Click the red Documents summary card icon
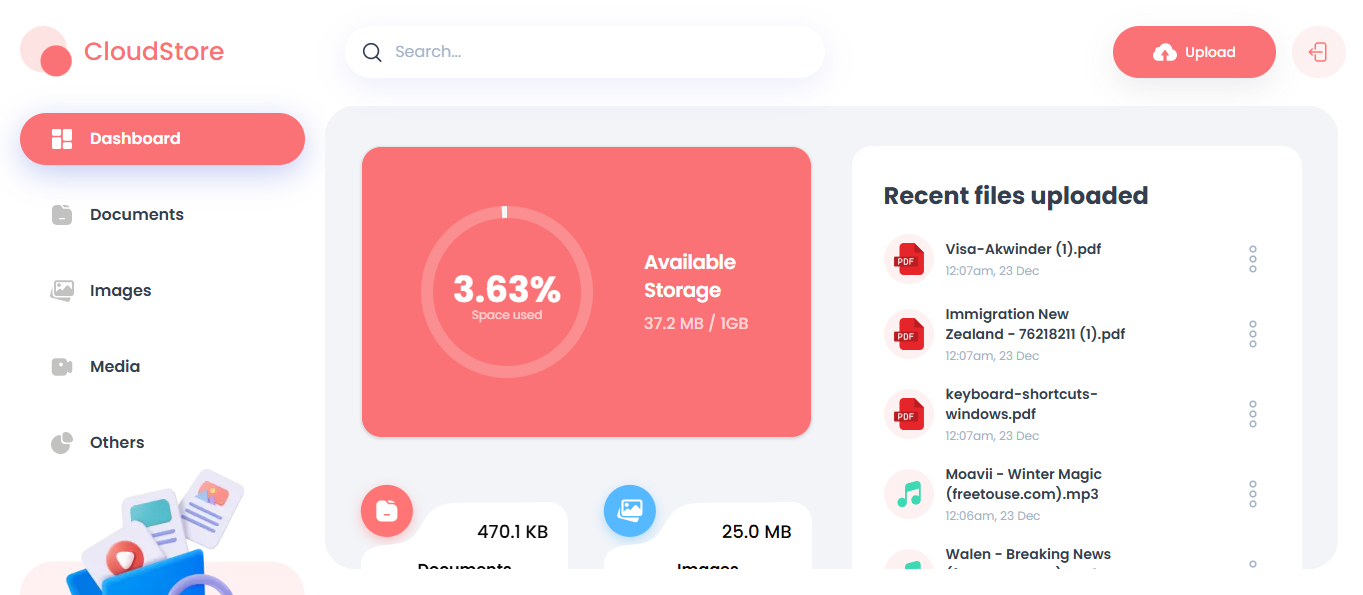 click(386, 511)
